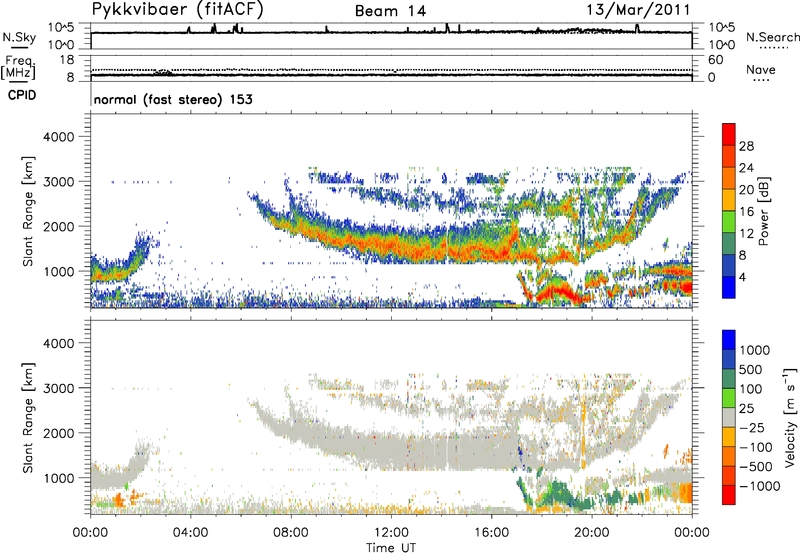800x554 pixels.
Task: Click the light green velocity colorbar segment
Action: [729, 398]
